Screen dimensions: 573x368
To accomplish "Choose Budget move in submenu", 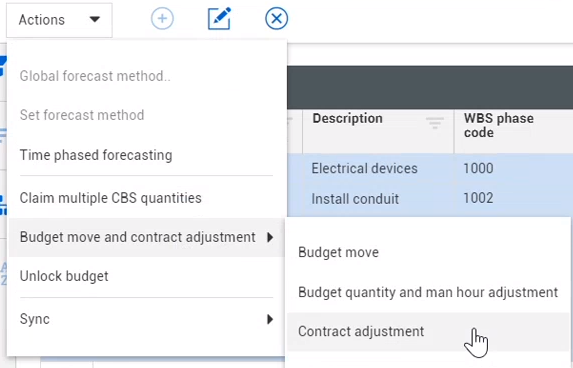I will click(x=429, y=252).
